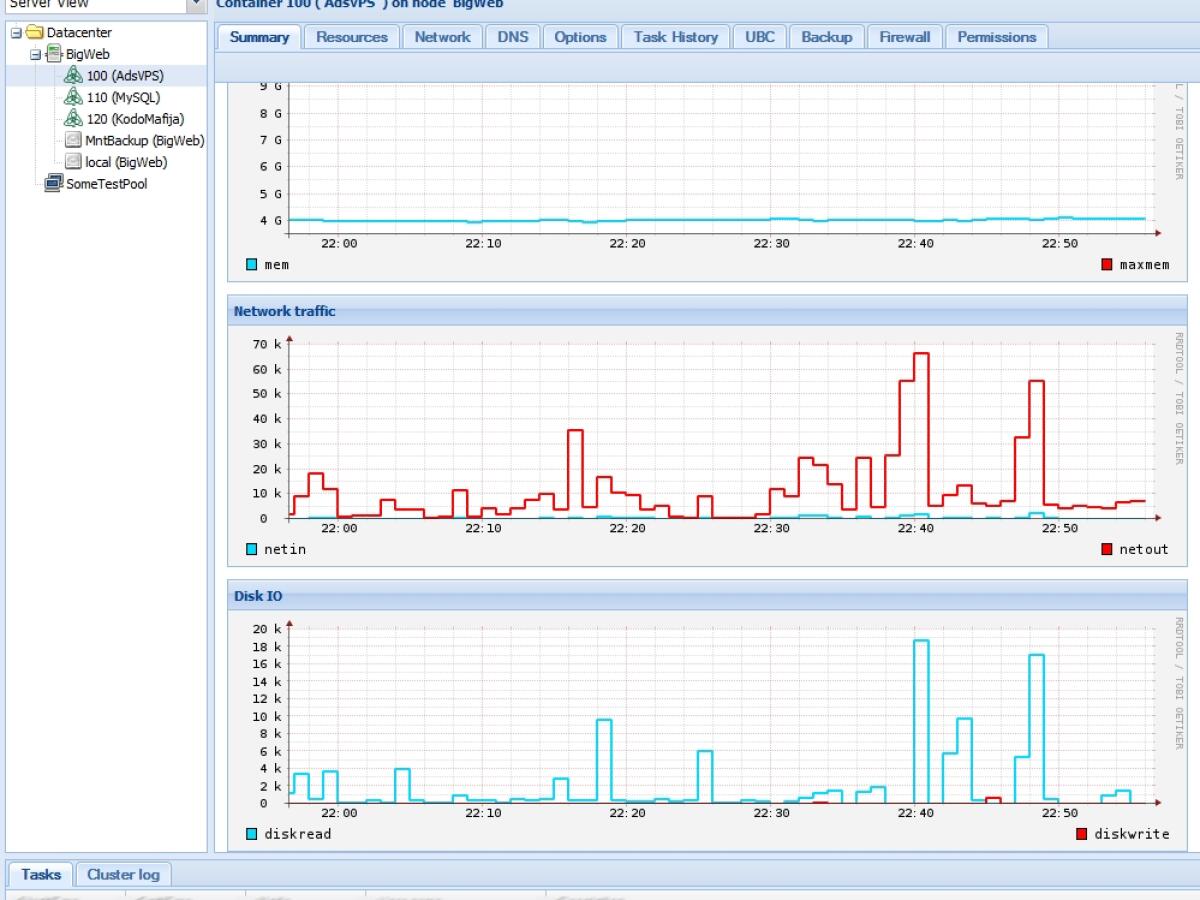Click the container icon for 120 (KodoMafija)
The height and width of the screenshot is (900, 1200).
[x=73, y=119]
